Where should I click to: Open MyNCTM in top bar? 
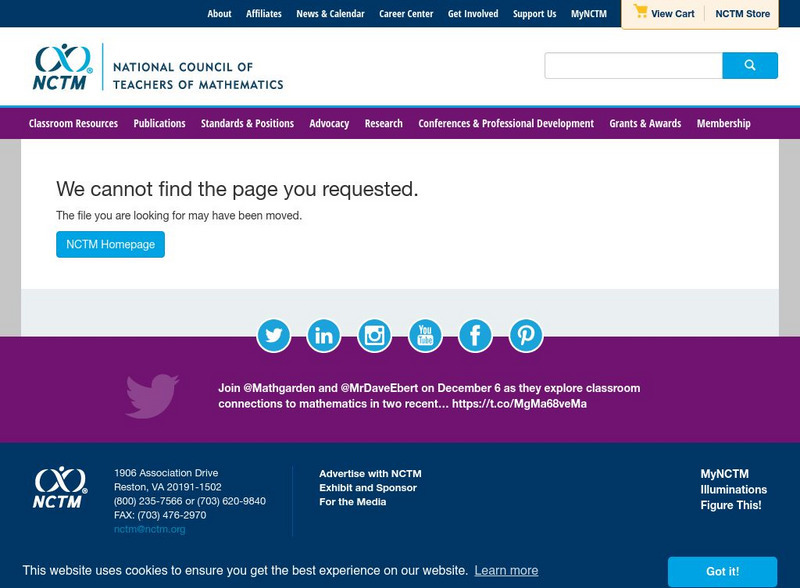pos(589,14)
